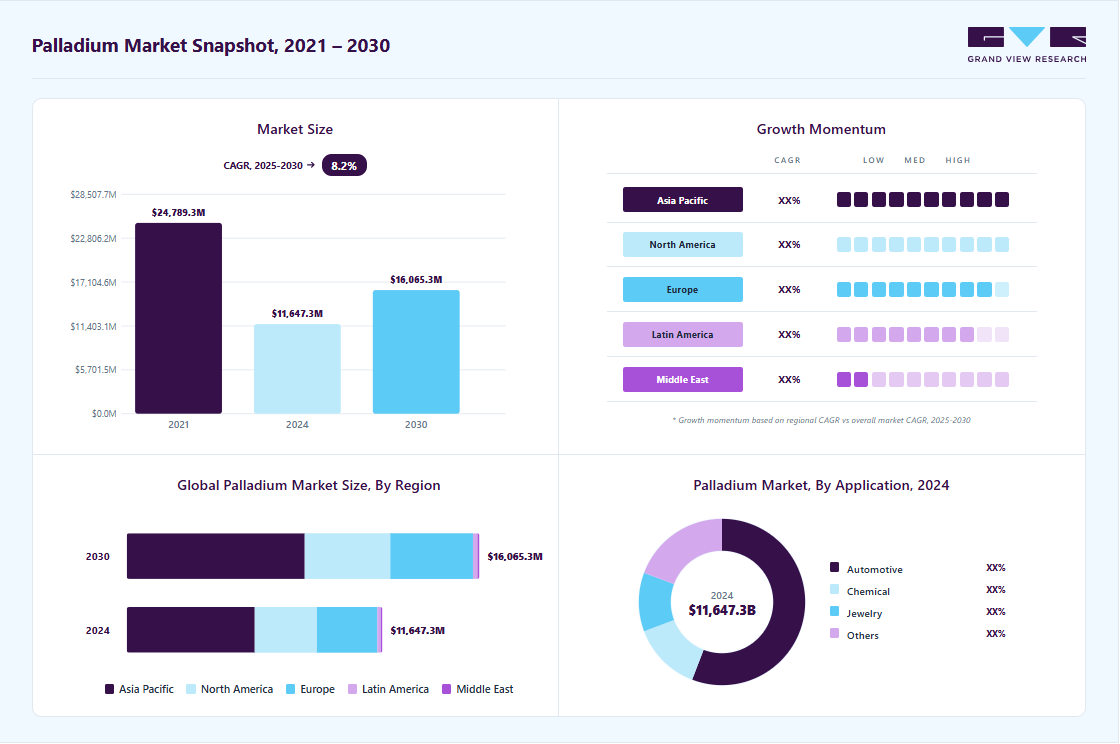Click the $11,647.3B donut center value
This screenshot has width=1120, height=744.
point(722,610)
